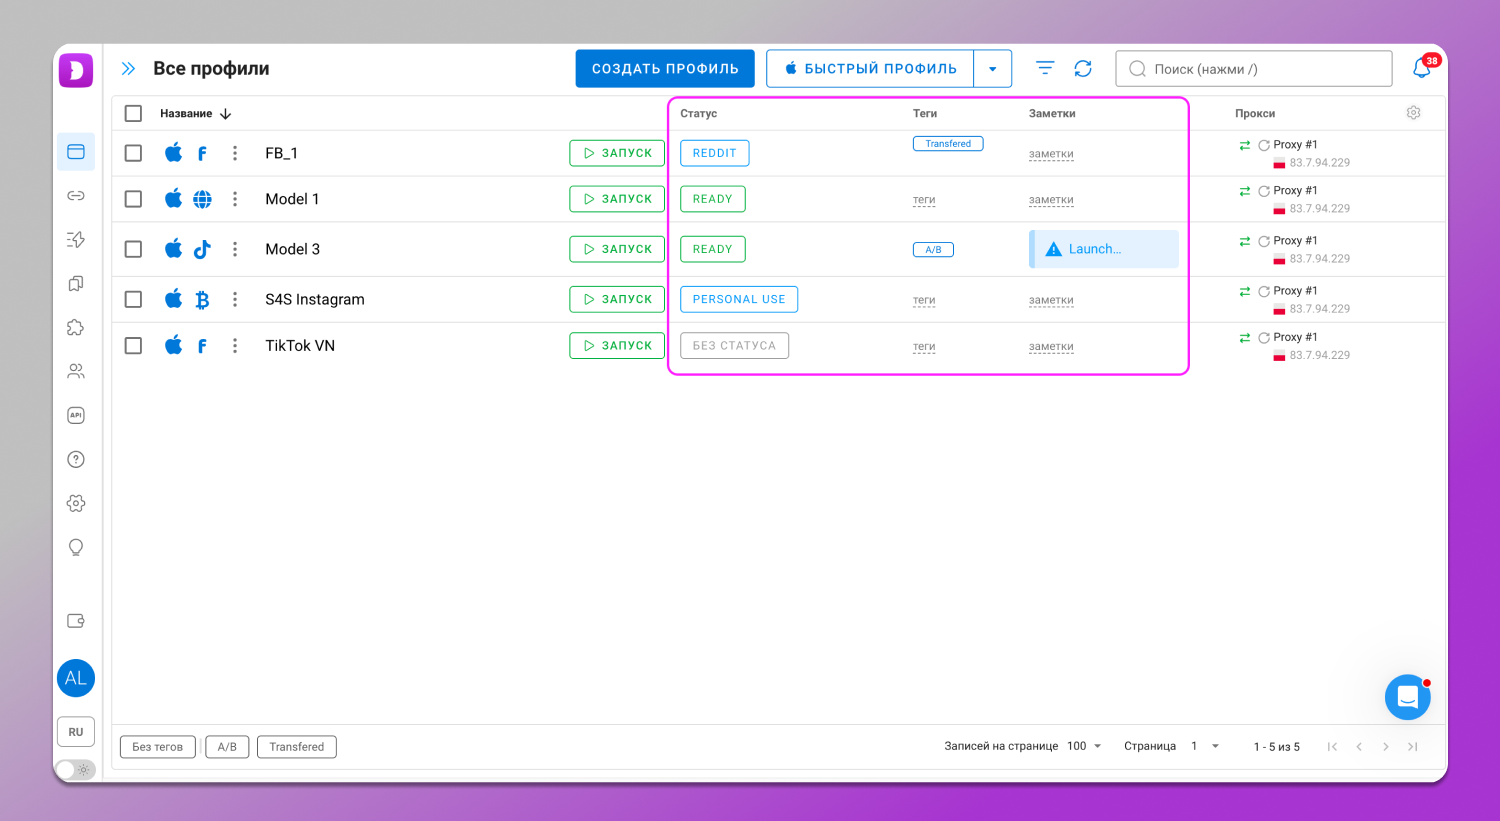Expand the sidebar with double chevron
Screen dimensions: 1500x821
click(128, 69)
